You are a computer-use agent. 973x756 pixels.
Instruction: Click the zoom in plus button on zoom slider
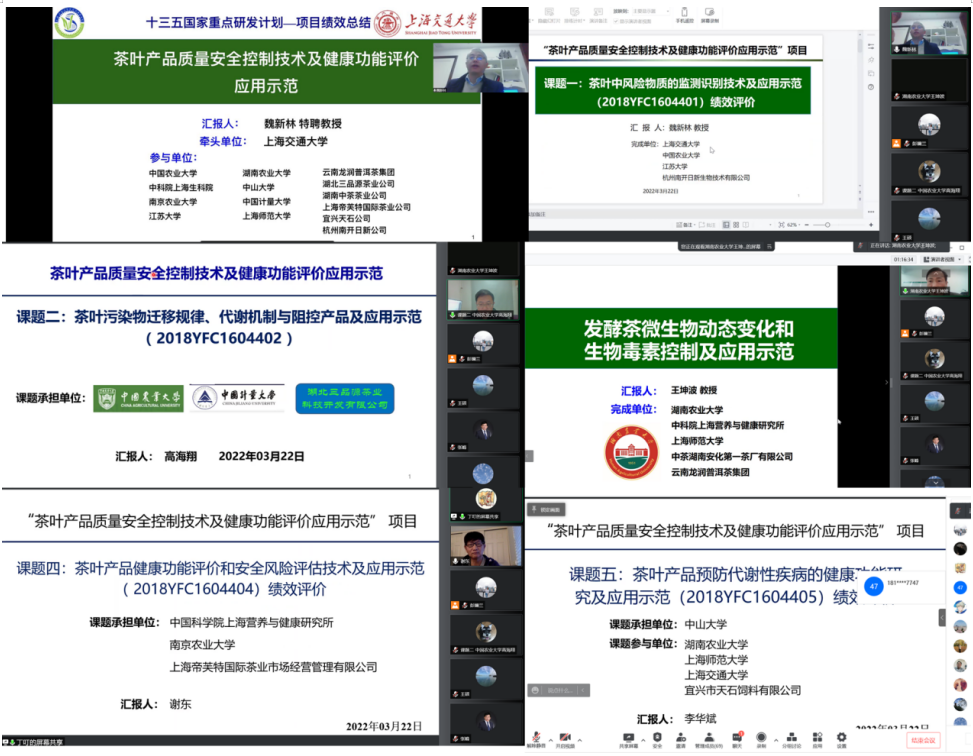pyautogui.click(x=871, y=225)
